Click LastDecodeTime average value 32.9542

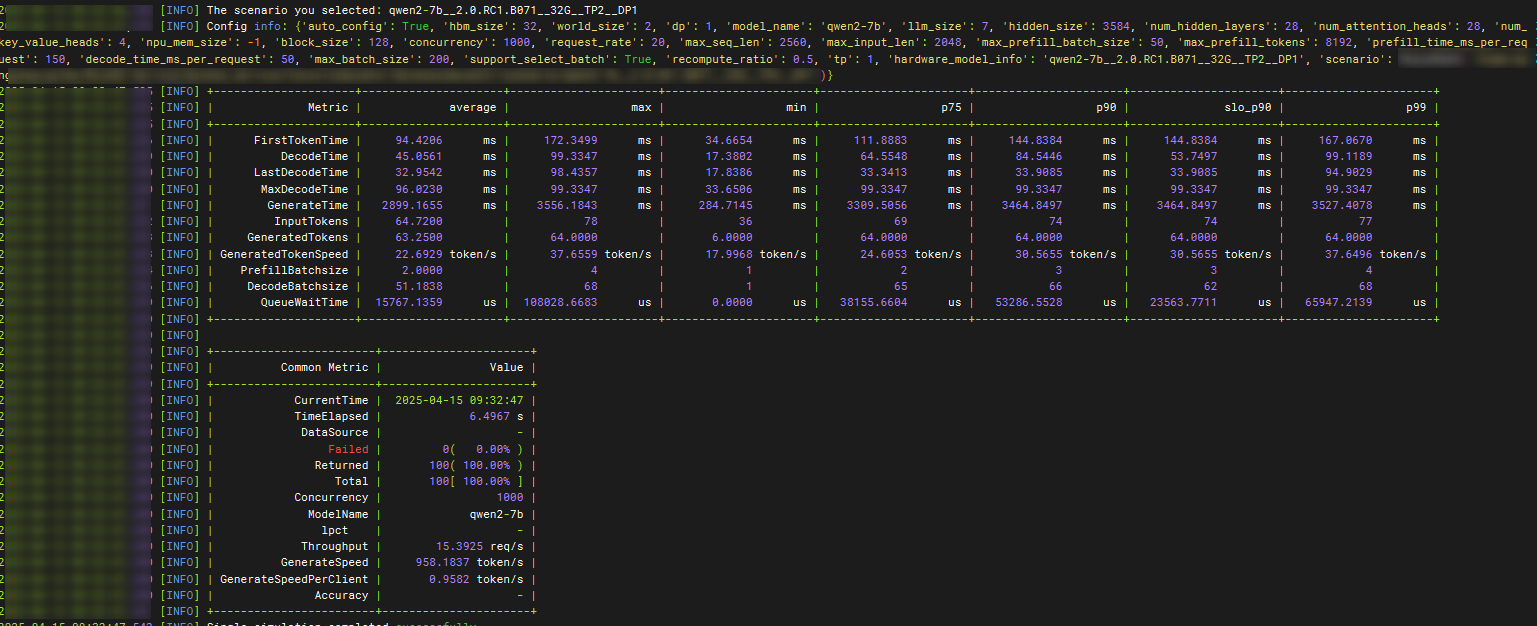click(x=419, y=173)
